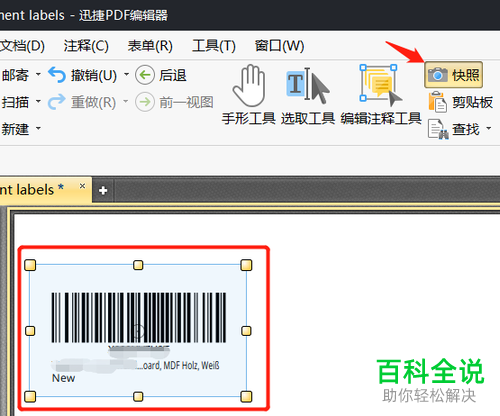Close the labels document tab
500x416 pixels.
click(82, 186)
